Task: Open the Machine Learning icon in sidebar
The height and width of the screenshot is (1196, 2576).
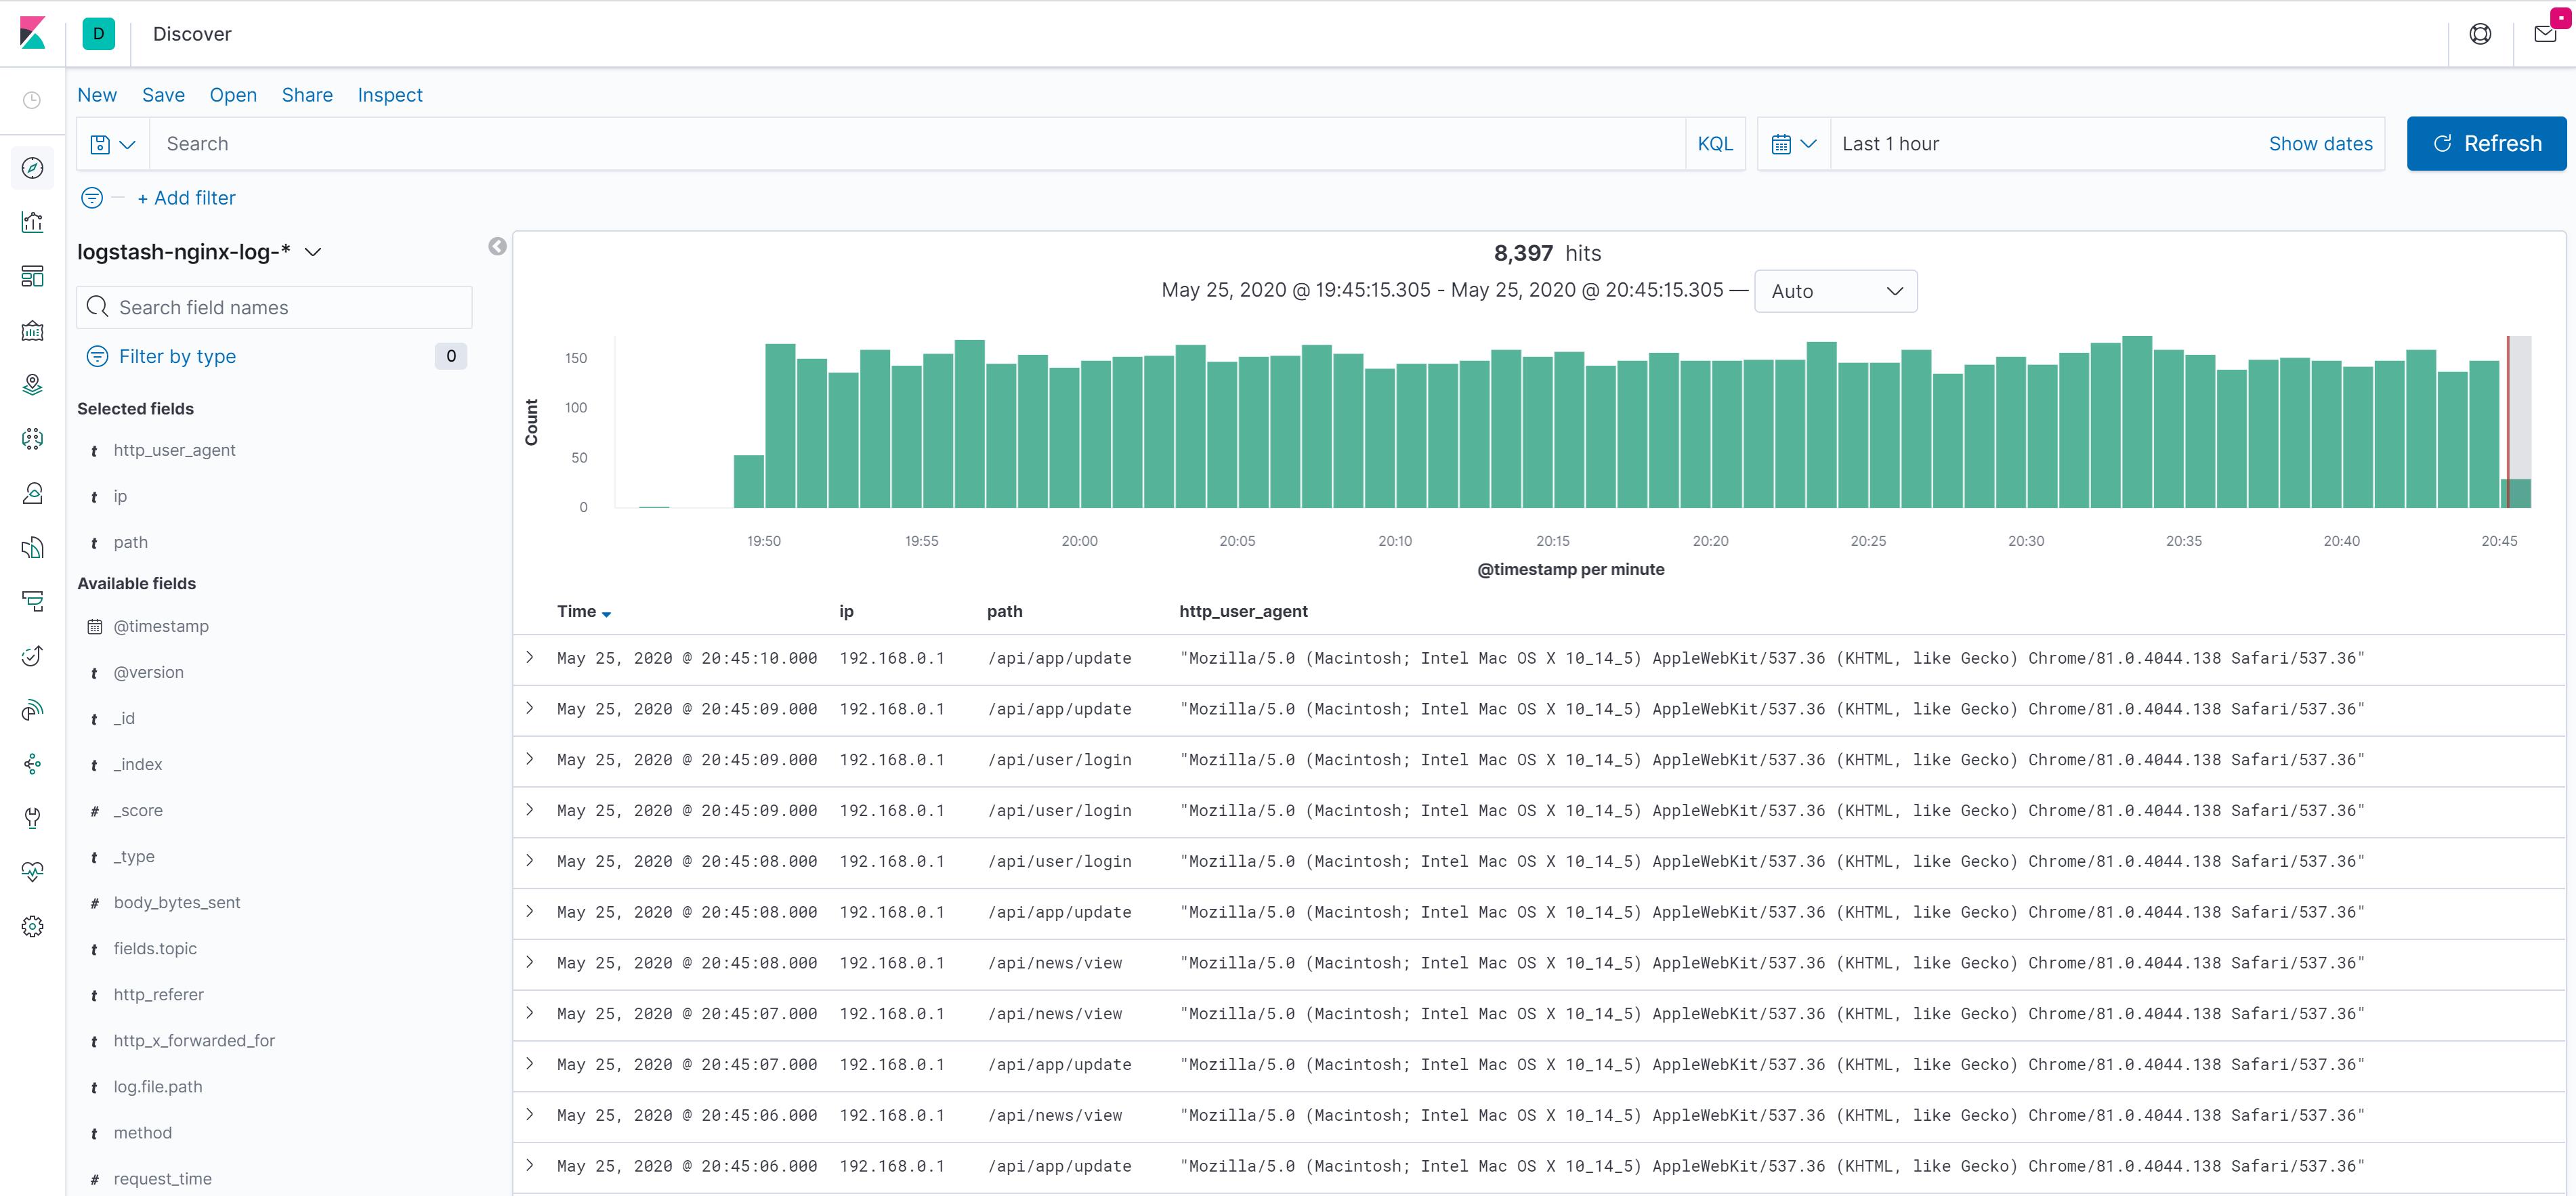Action: (32, 438)
